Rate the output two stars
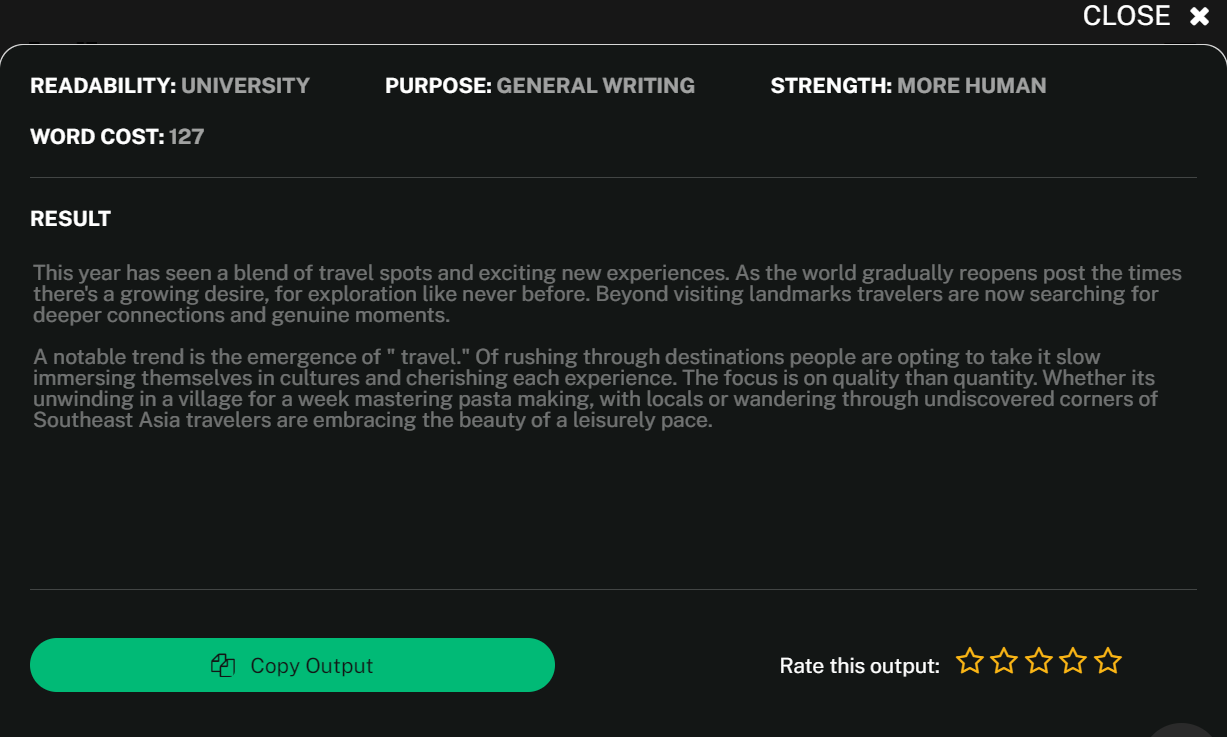Screen dimensions: 1227x737 point(1004,661)
